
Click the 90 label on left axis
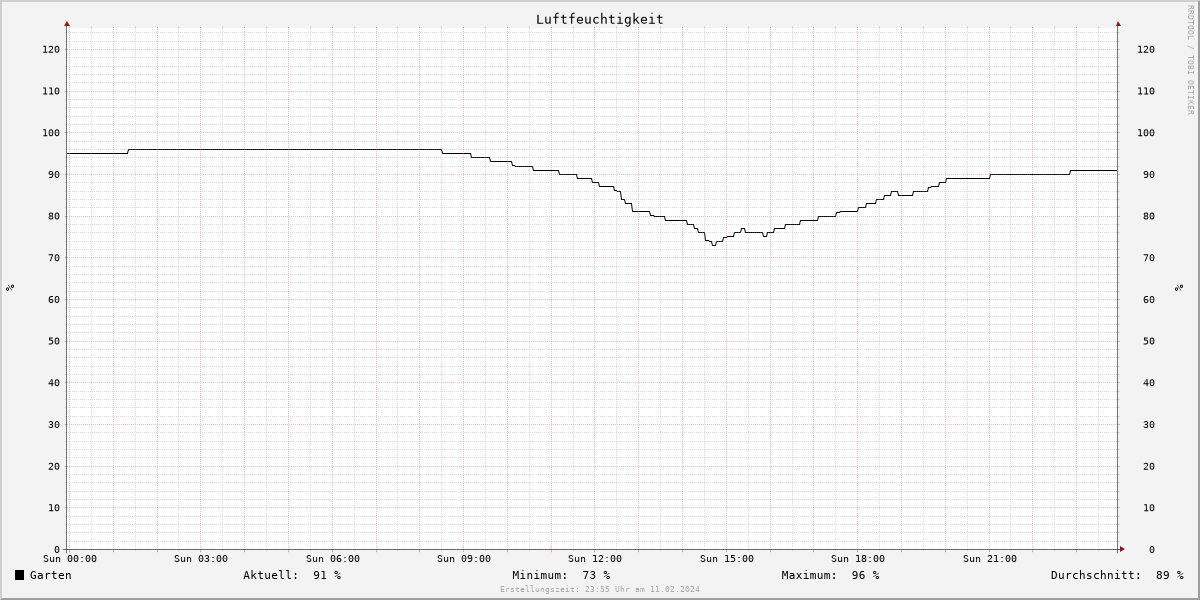pos(54,174)
